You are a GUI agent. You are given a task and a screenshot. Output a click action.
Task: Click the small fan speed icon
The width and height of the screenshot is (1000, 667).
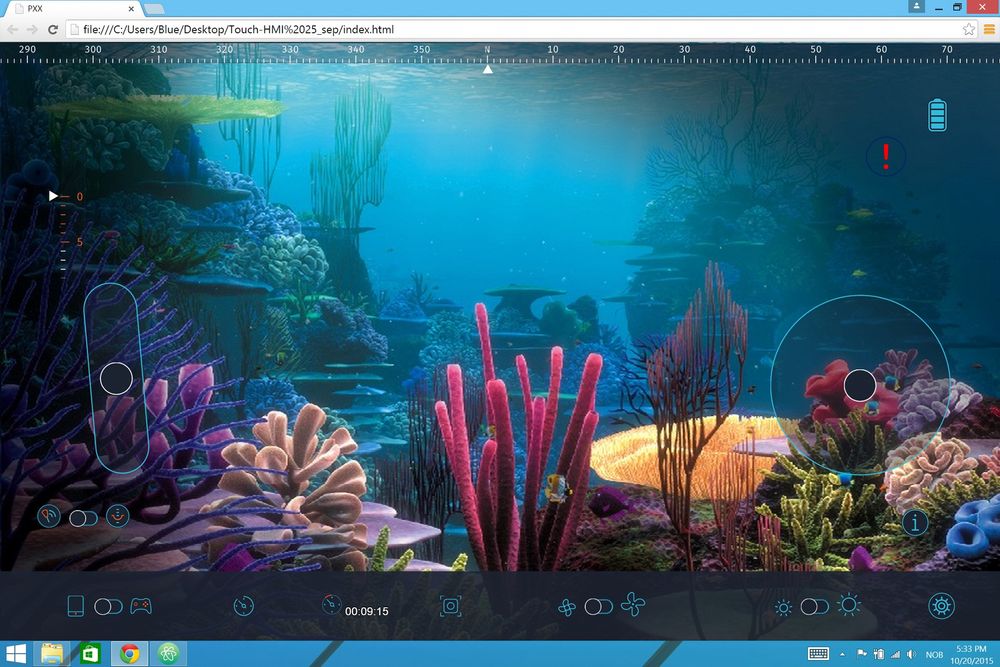tap(567, 607)
